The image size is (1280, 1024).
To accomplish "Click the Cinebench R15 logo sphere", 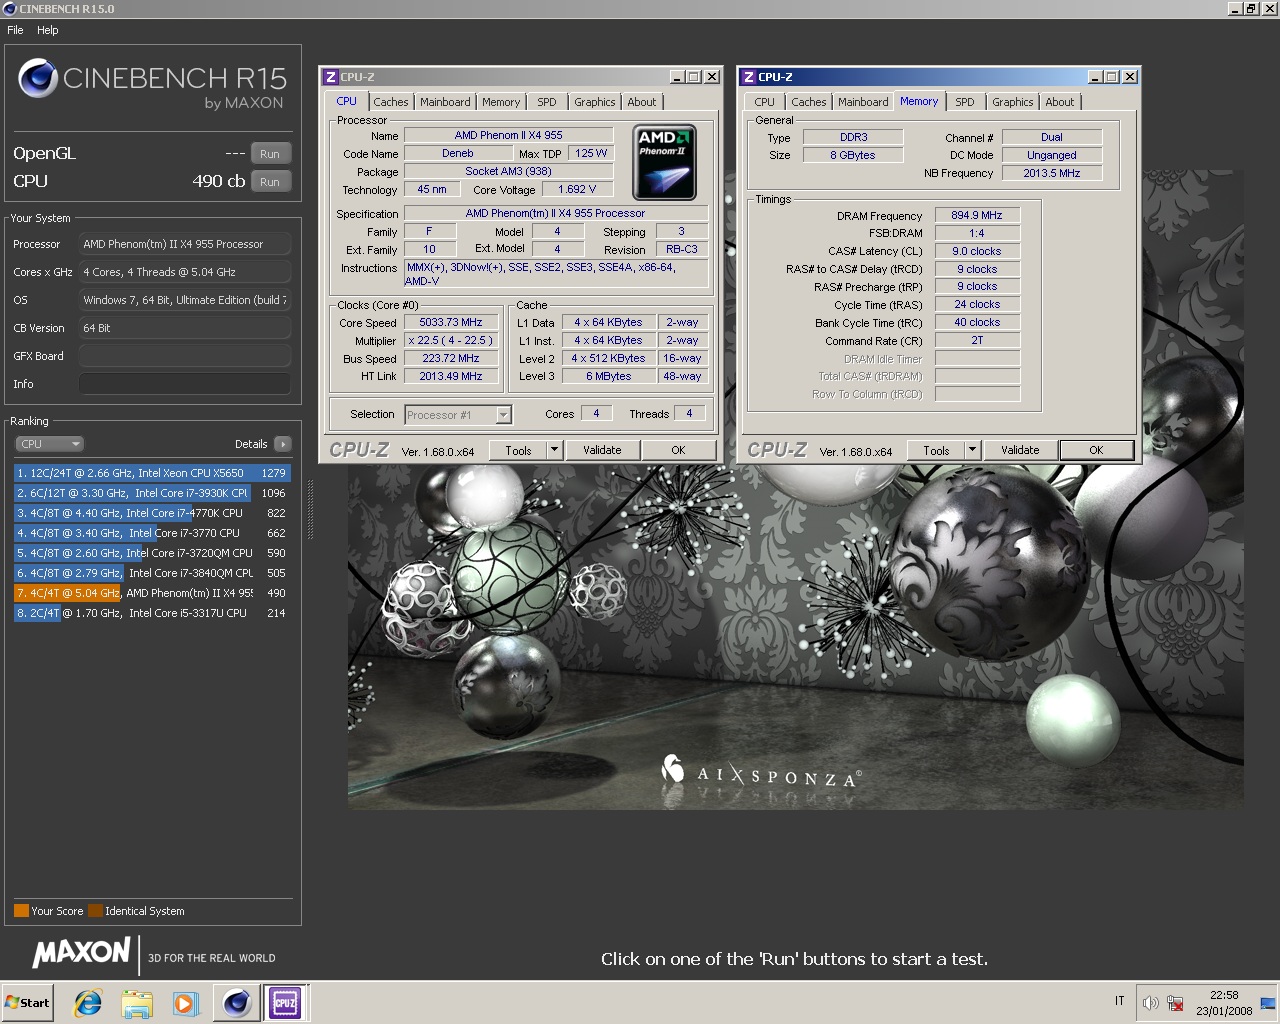I will click(37, 78).
